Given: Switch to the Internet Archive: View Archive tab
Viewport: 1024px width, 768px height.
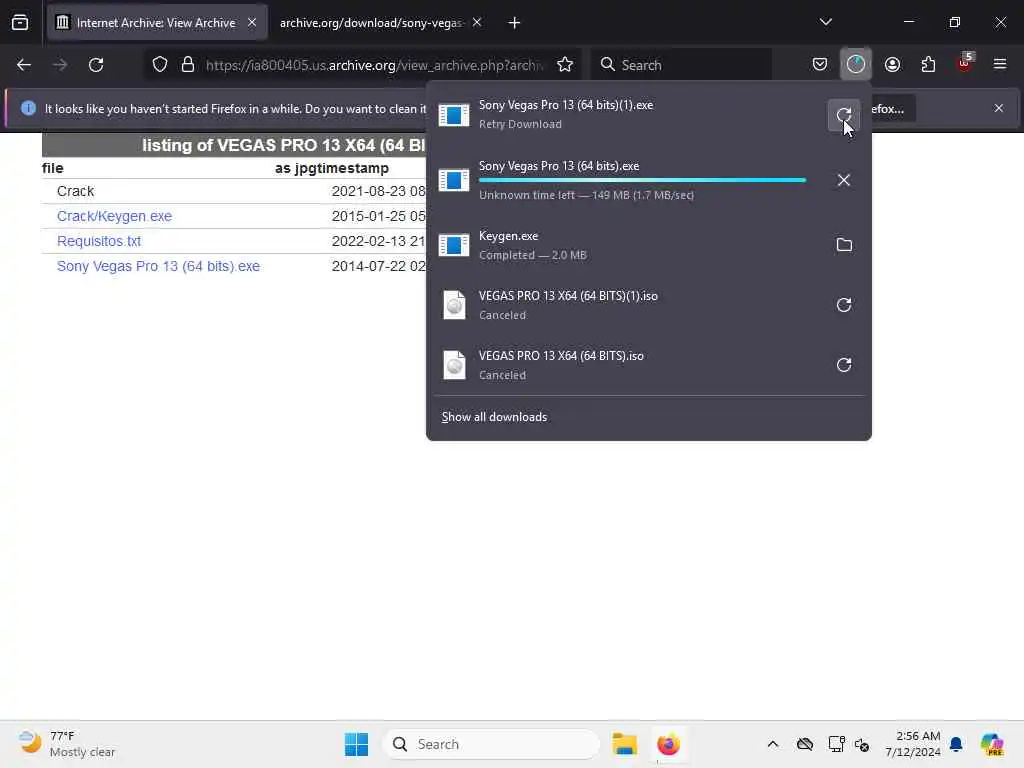Looking at the screenshot, I should click(x=157, y=23).
